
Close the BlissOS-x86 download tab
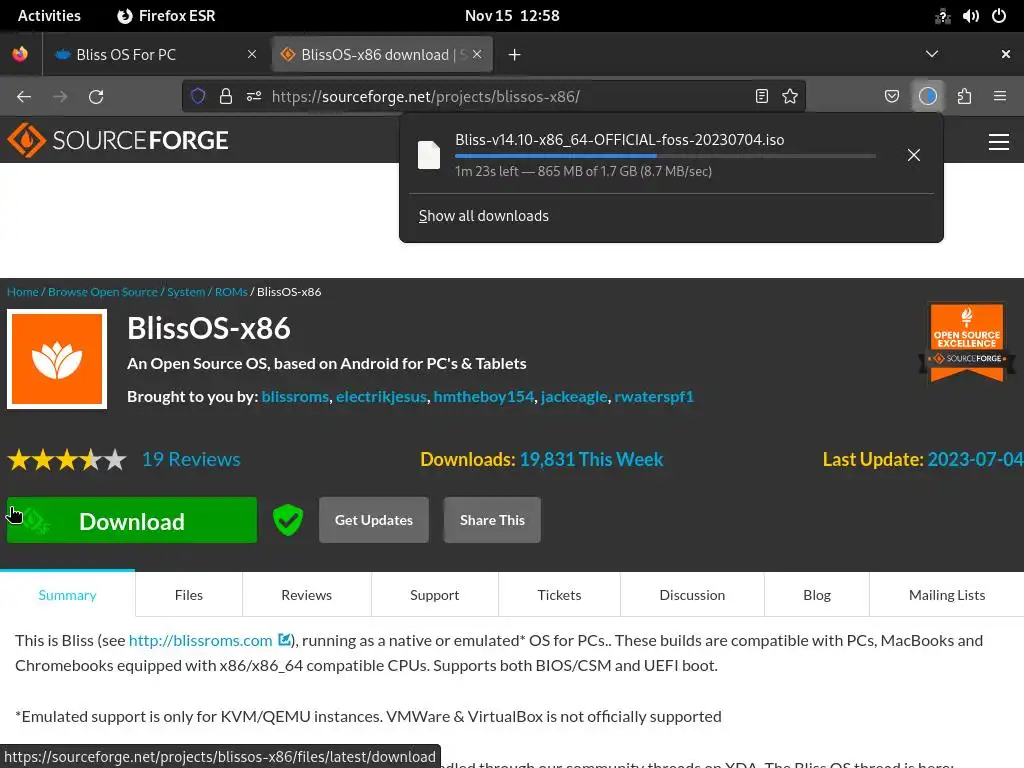coord(477,54)
